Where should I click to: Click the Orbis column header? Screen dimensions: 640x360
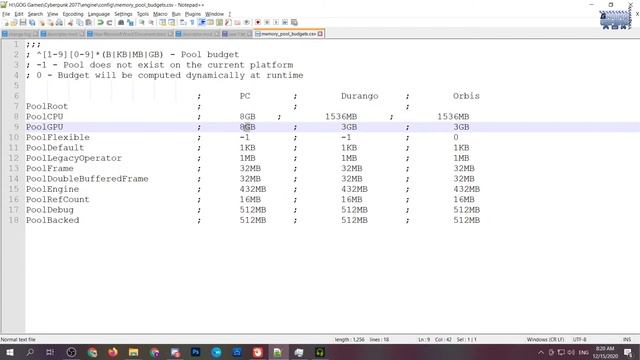[466, 96]
